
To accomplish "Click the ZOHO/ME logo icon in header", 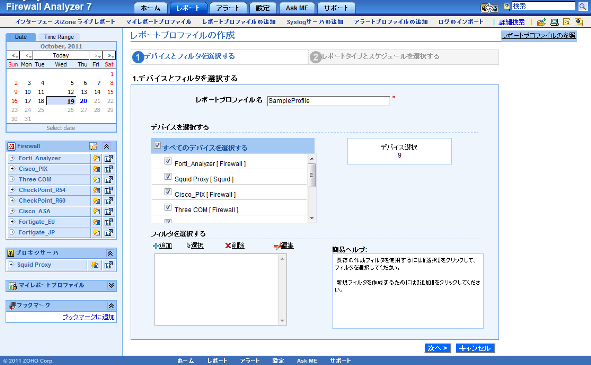I will [x=489, y=7].
